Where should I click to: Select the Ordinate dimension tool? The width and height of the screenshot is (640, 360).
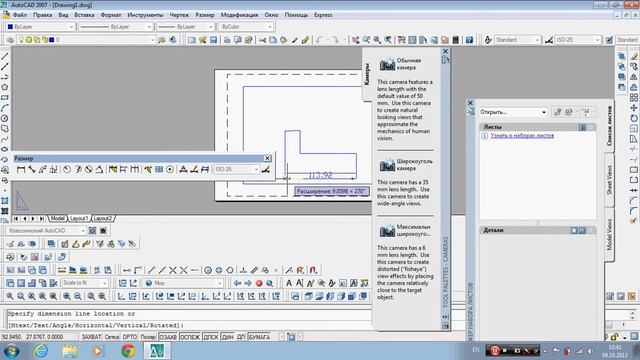[x=54, y=169]
